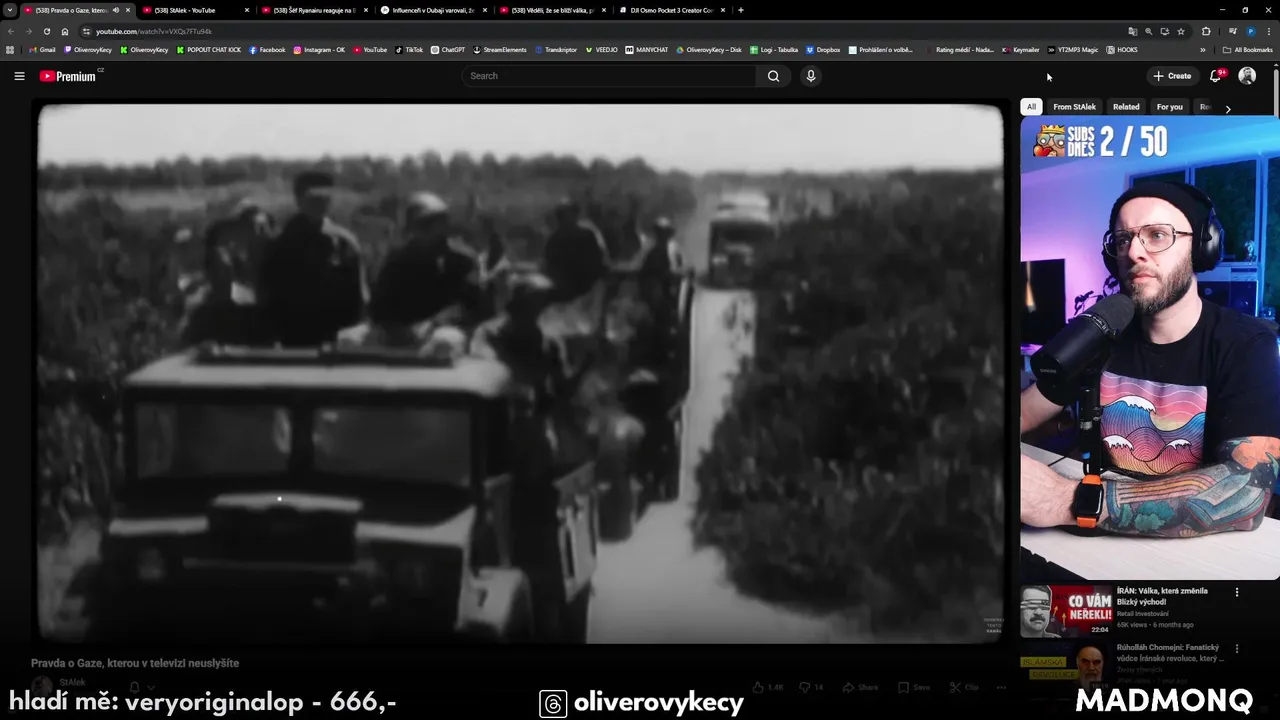Viewport: 1280px width, 720px height.
Task: Open the All Bookmarks folder
Action: (1248, 49)
